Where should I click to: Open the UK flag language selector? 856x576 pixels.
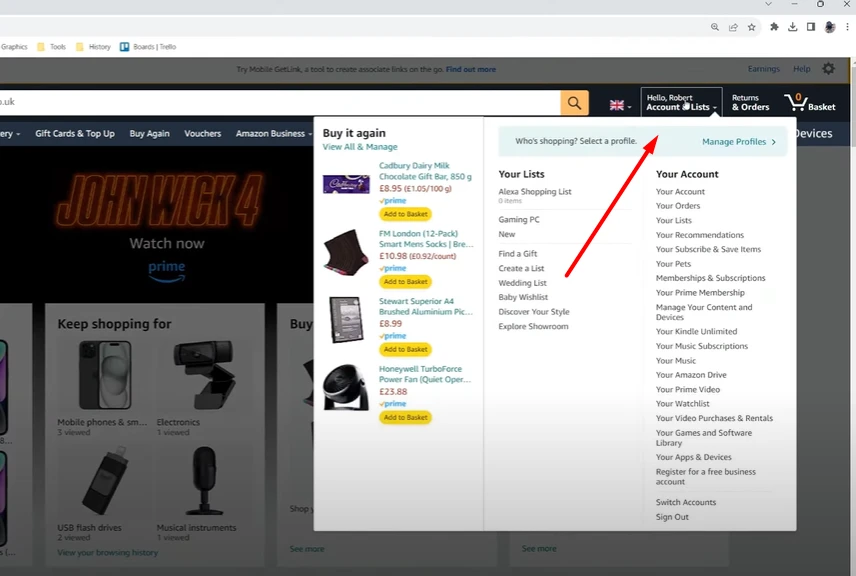tap(620, 105)
